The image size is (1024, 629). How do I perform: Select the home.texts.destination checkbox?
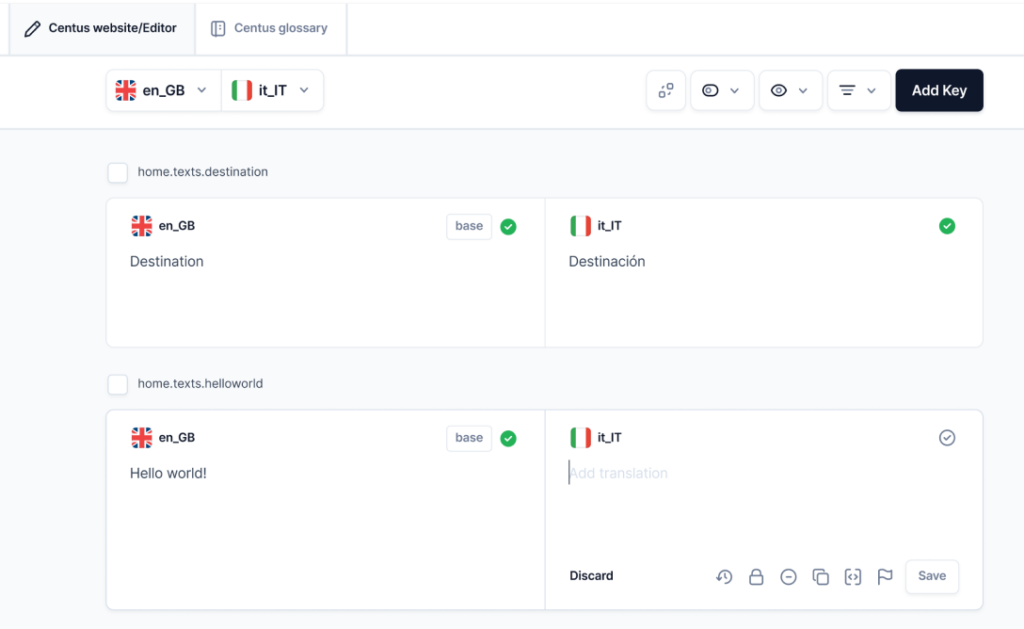117,172
